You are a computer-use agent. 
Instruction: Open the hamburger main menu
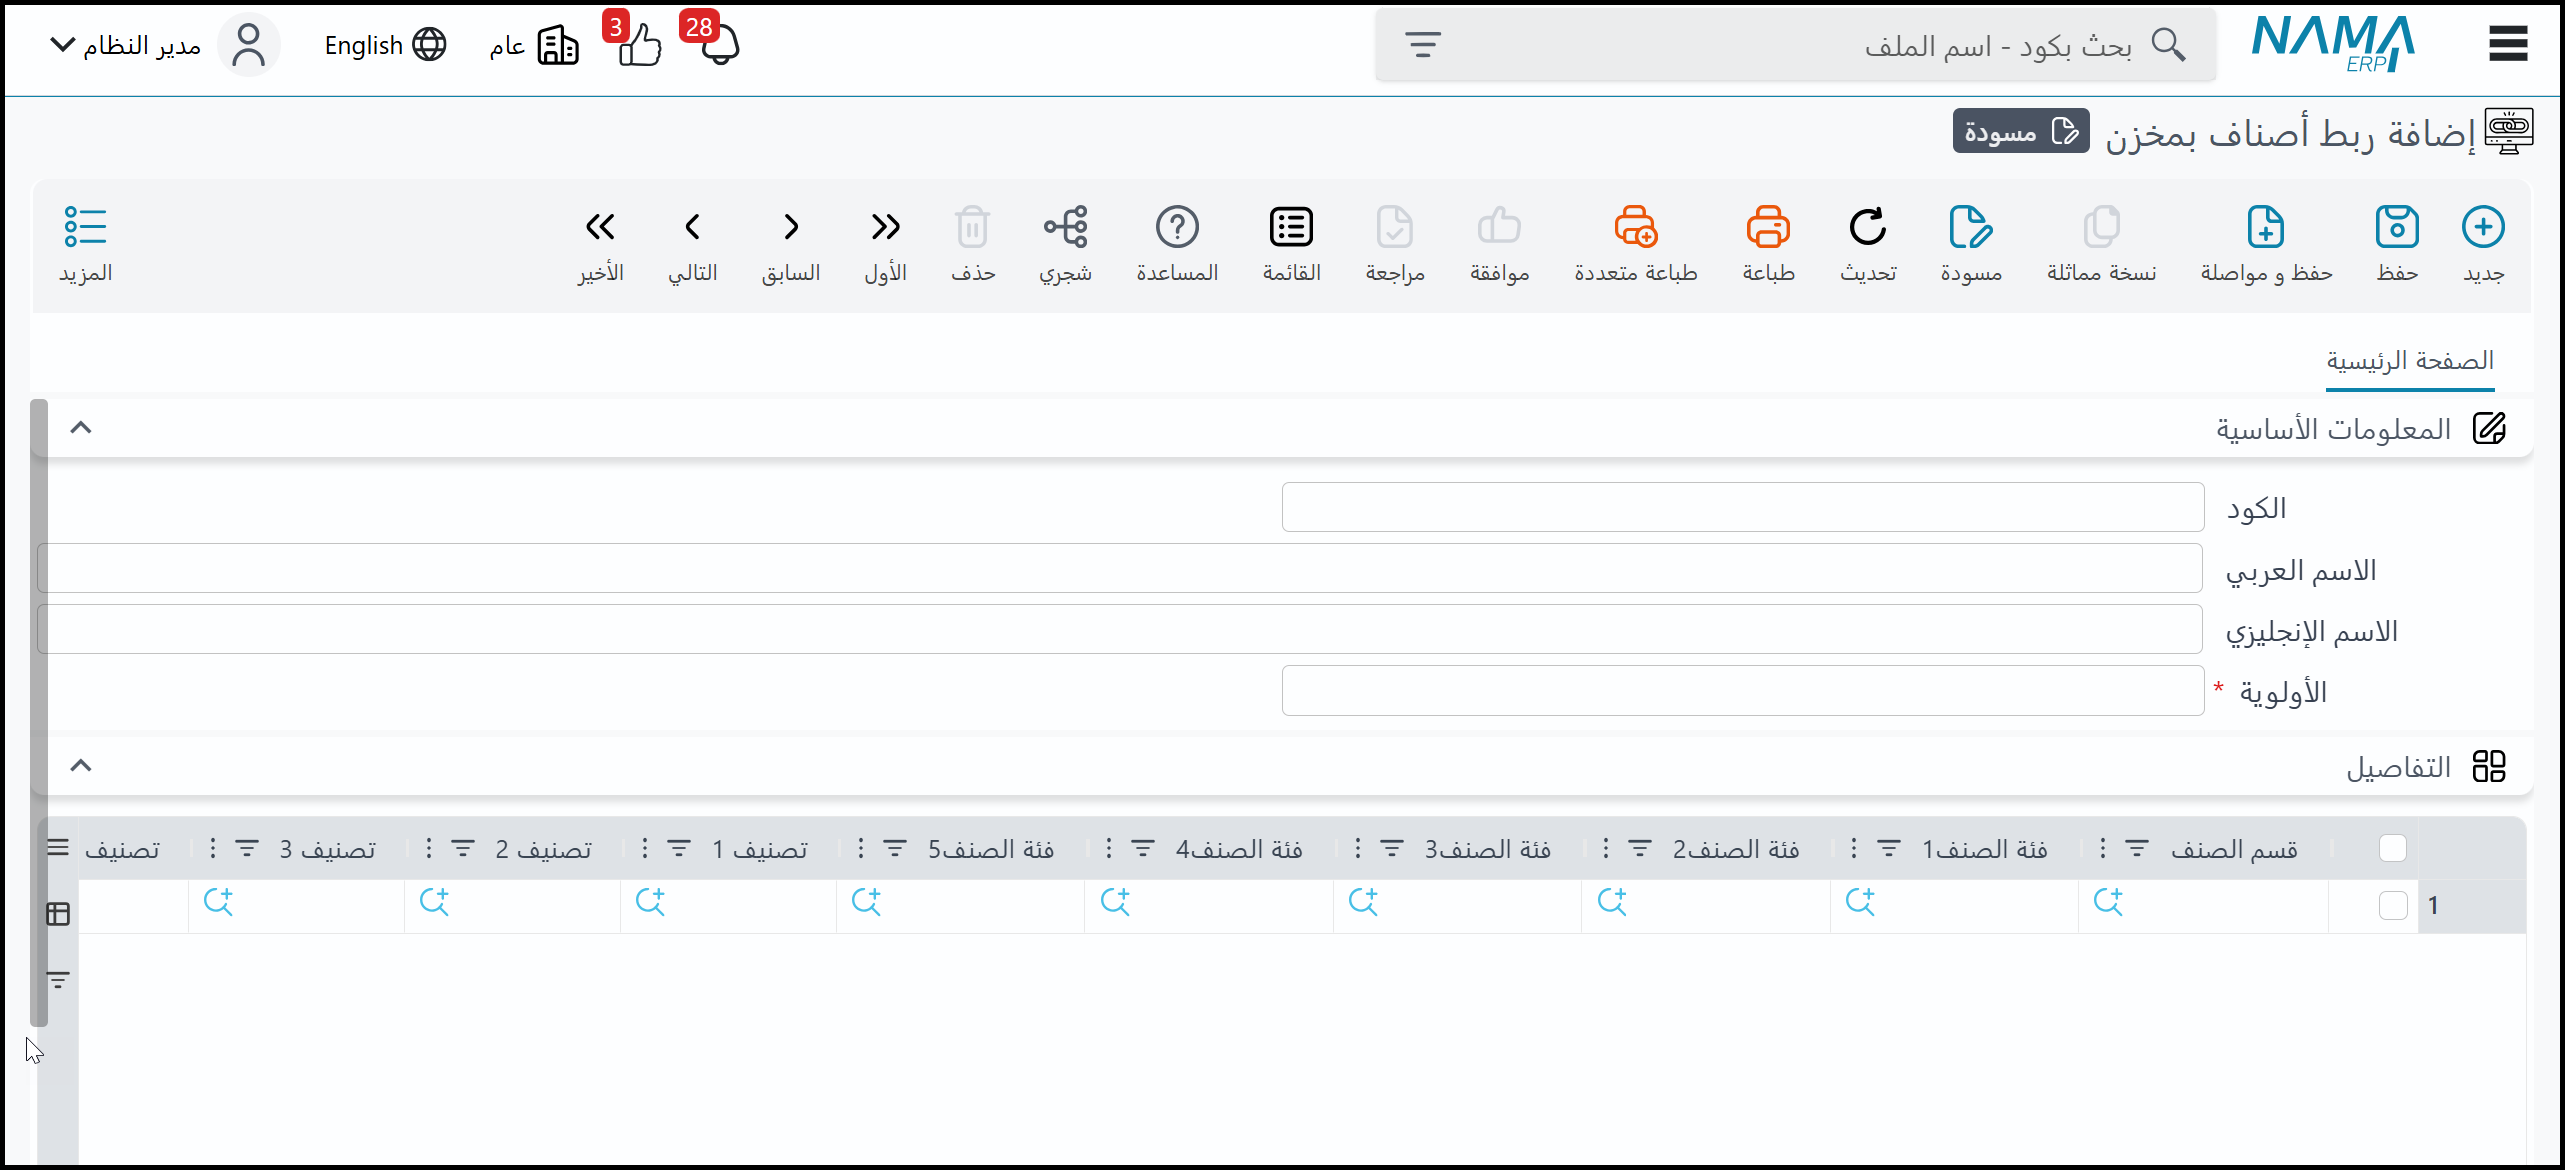[2507, 44]
